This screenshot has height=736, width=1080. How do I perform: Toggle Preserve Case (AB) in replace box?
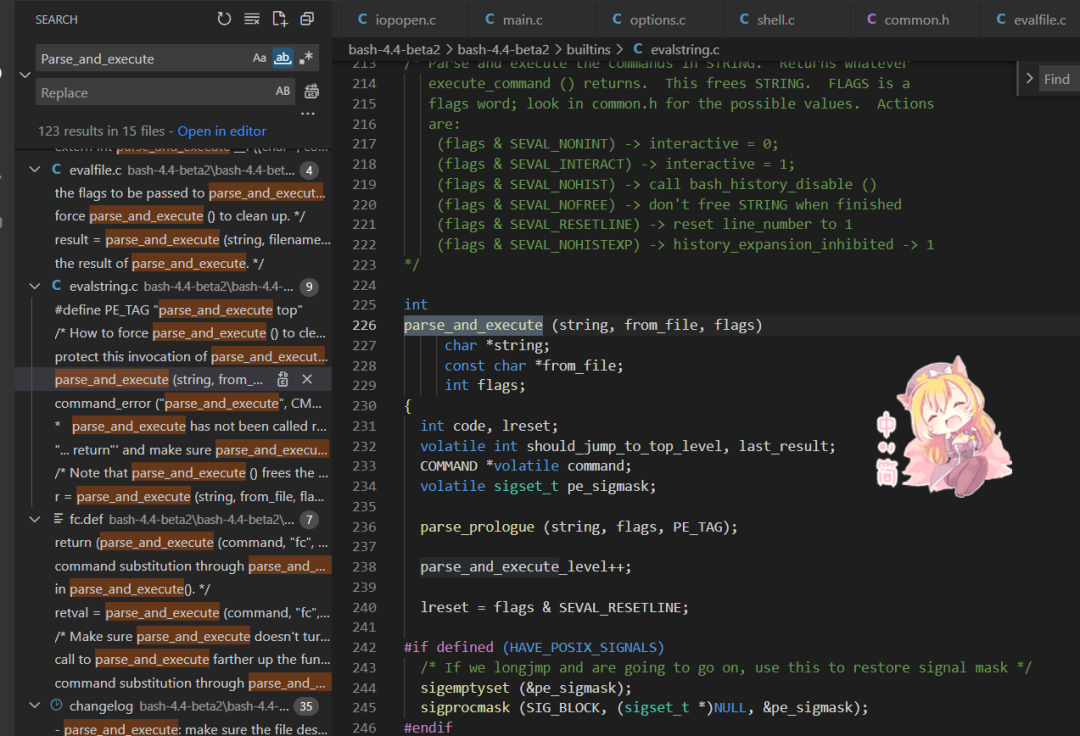coord(283,91)
